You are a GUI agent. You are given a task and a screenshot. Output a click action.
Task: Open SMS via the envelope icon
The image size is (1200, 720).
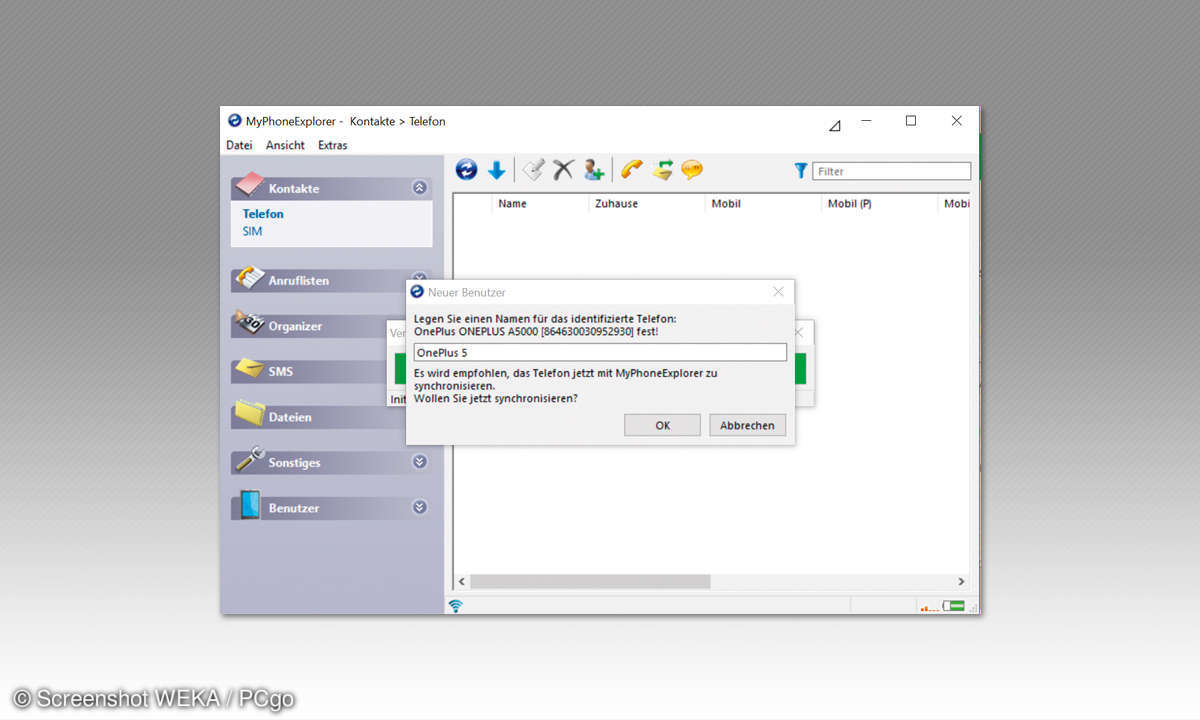tap(250, 369)
